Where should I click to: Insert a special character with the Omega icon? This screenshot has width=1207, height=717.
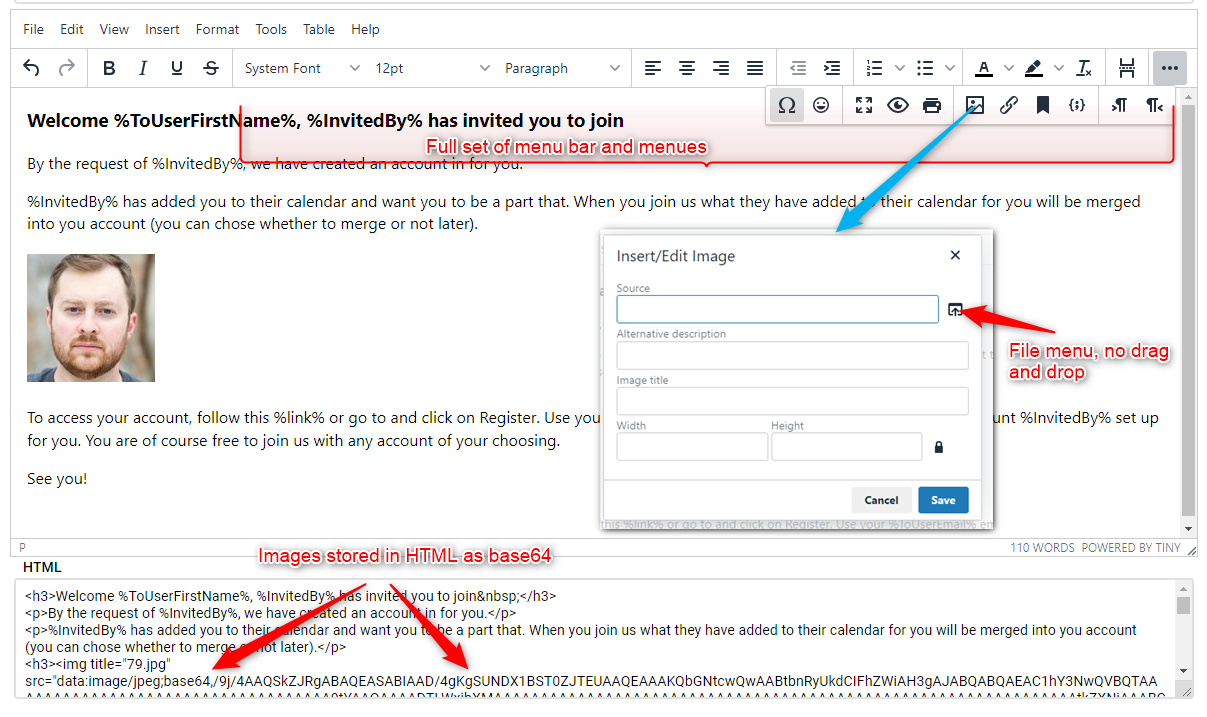point(786,104)
